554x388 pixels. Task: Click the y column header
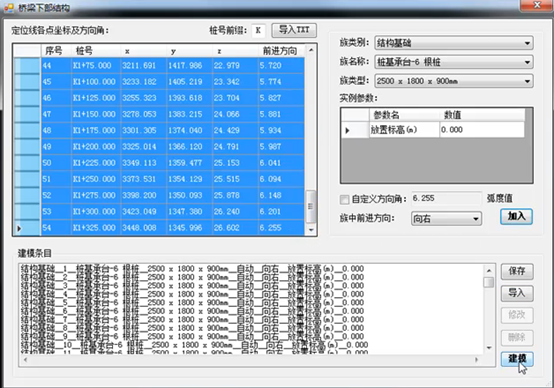click(189, 51)
